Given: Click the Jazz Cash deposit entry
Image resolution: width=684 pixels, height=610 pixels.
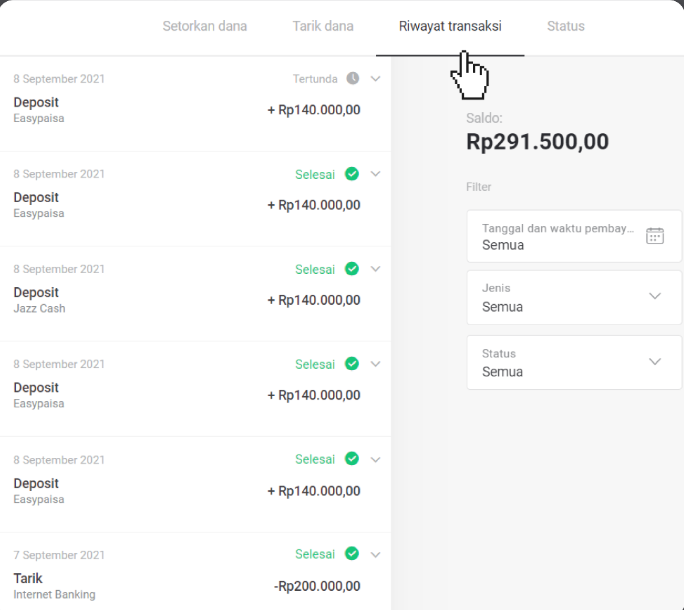Looking at the screenshot, I should [190, 300].
